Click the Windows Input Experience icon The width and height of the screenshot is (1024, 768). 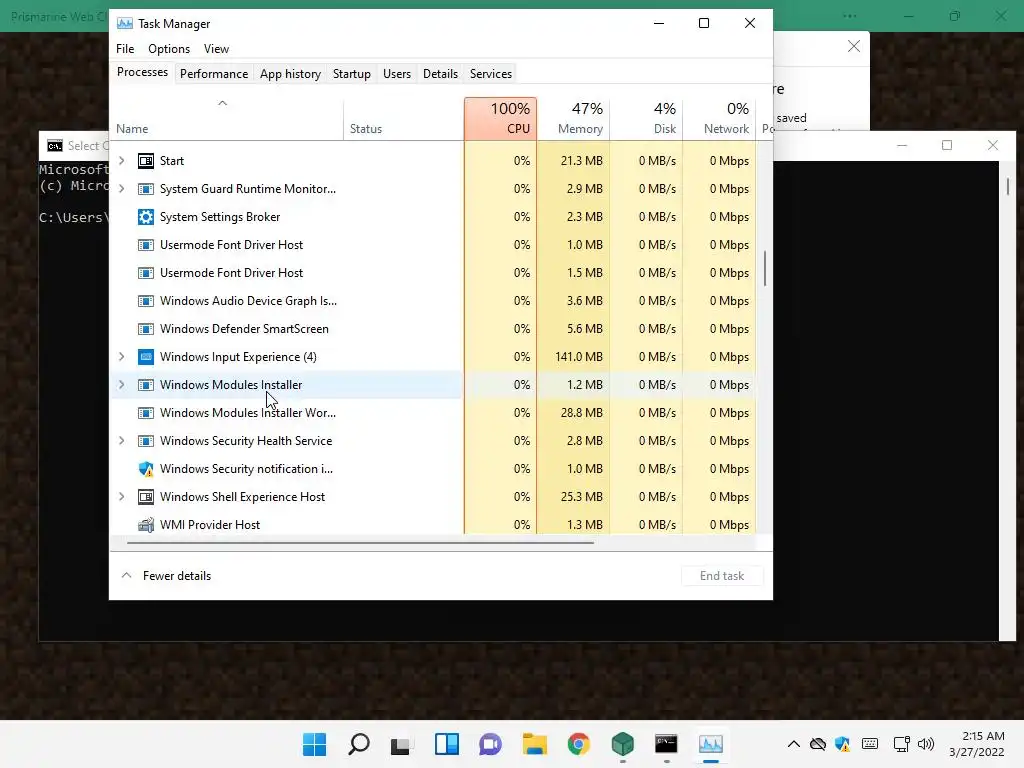point(146,357)
